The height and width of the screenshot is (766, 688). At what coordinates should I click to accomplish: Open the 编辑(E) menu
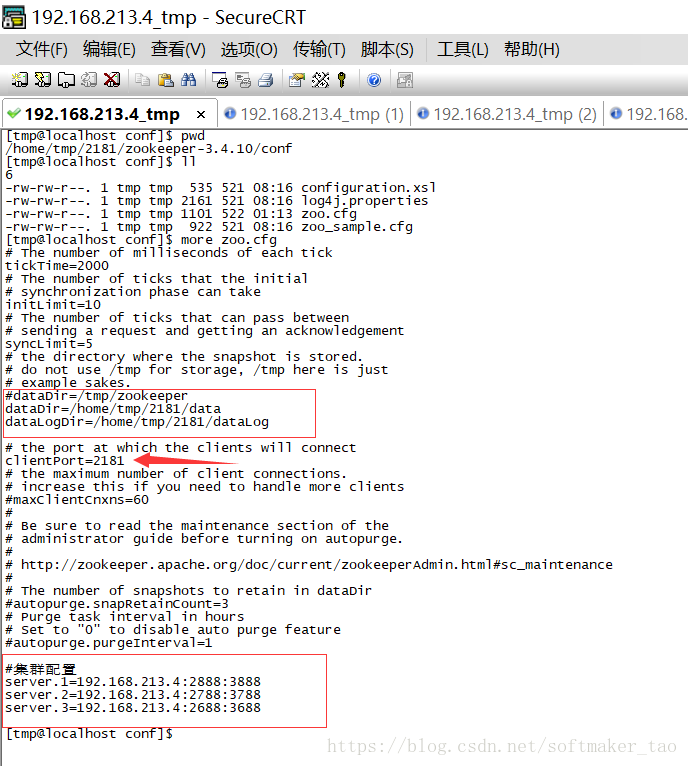click(109, 49)
